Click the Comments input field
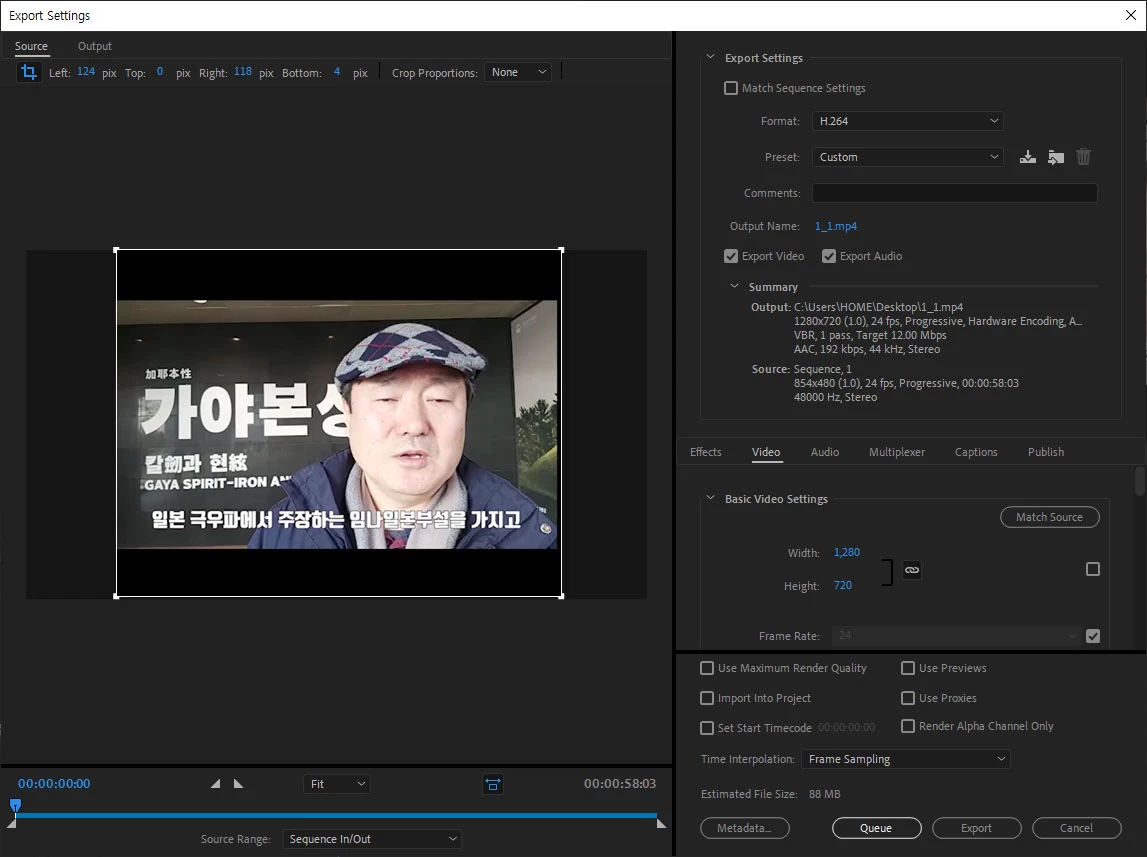Viewport: 1147px width, 857px height. tap(954, 193)
